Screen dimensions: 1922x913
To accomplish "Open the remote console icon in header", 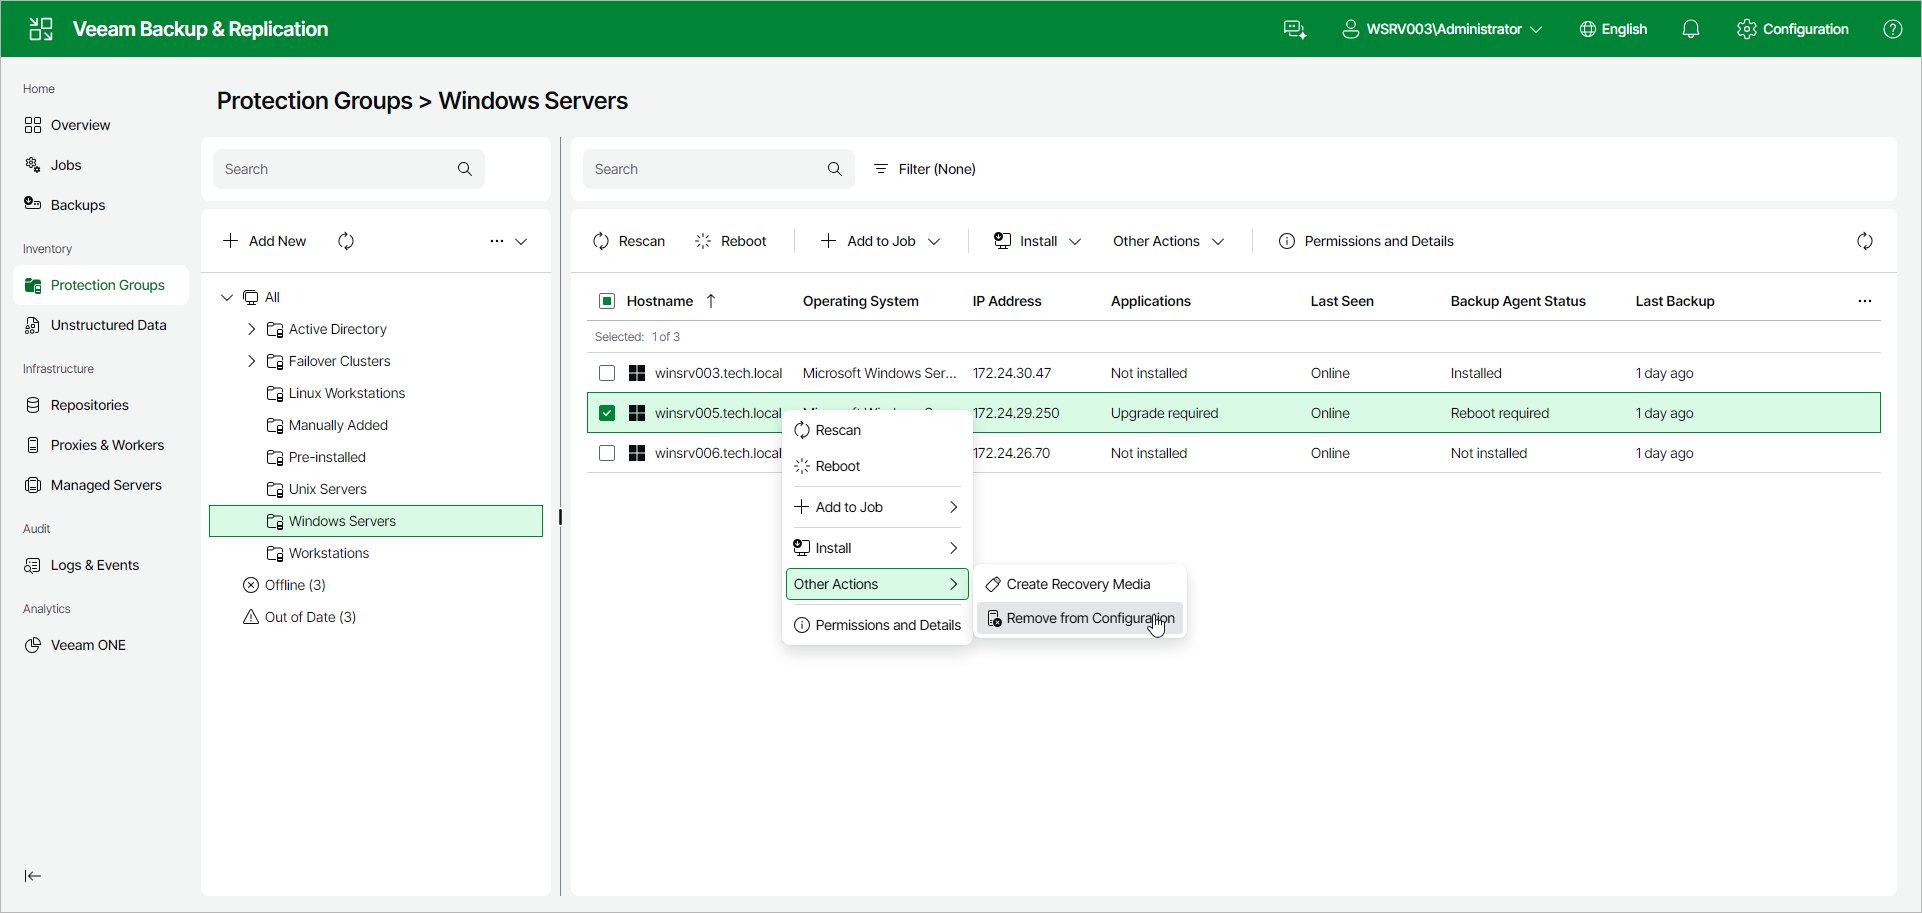I will point(1295,29).
